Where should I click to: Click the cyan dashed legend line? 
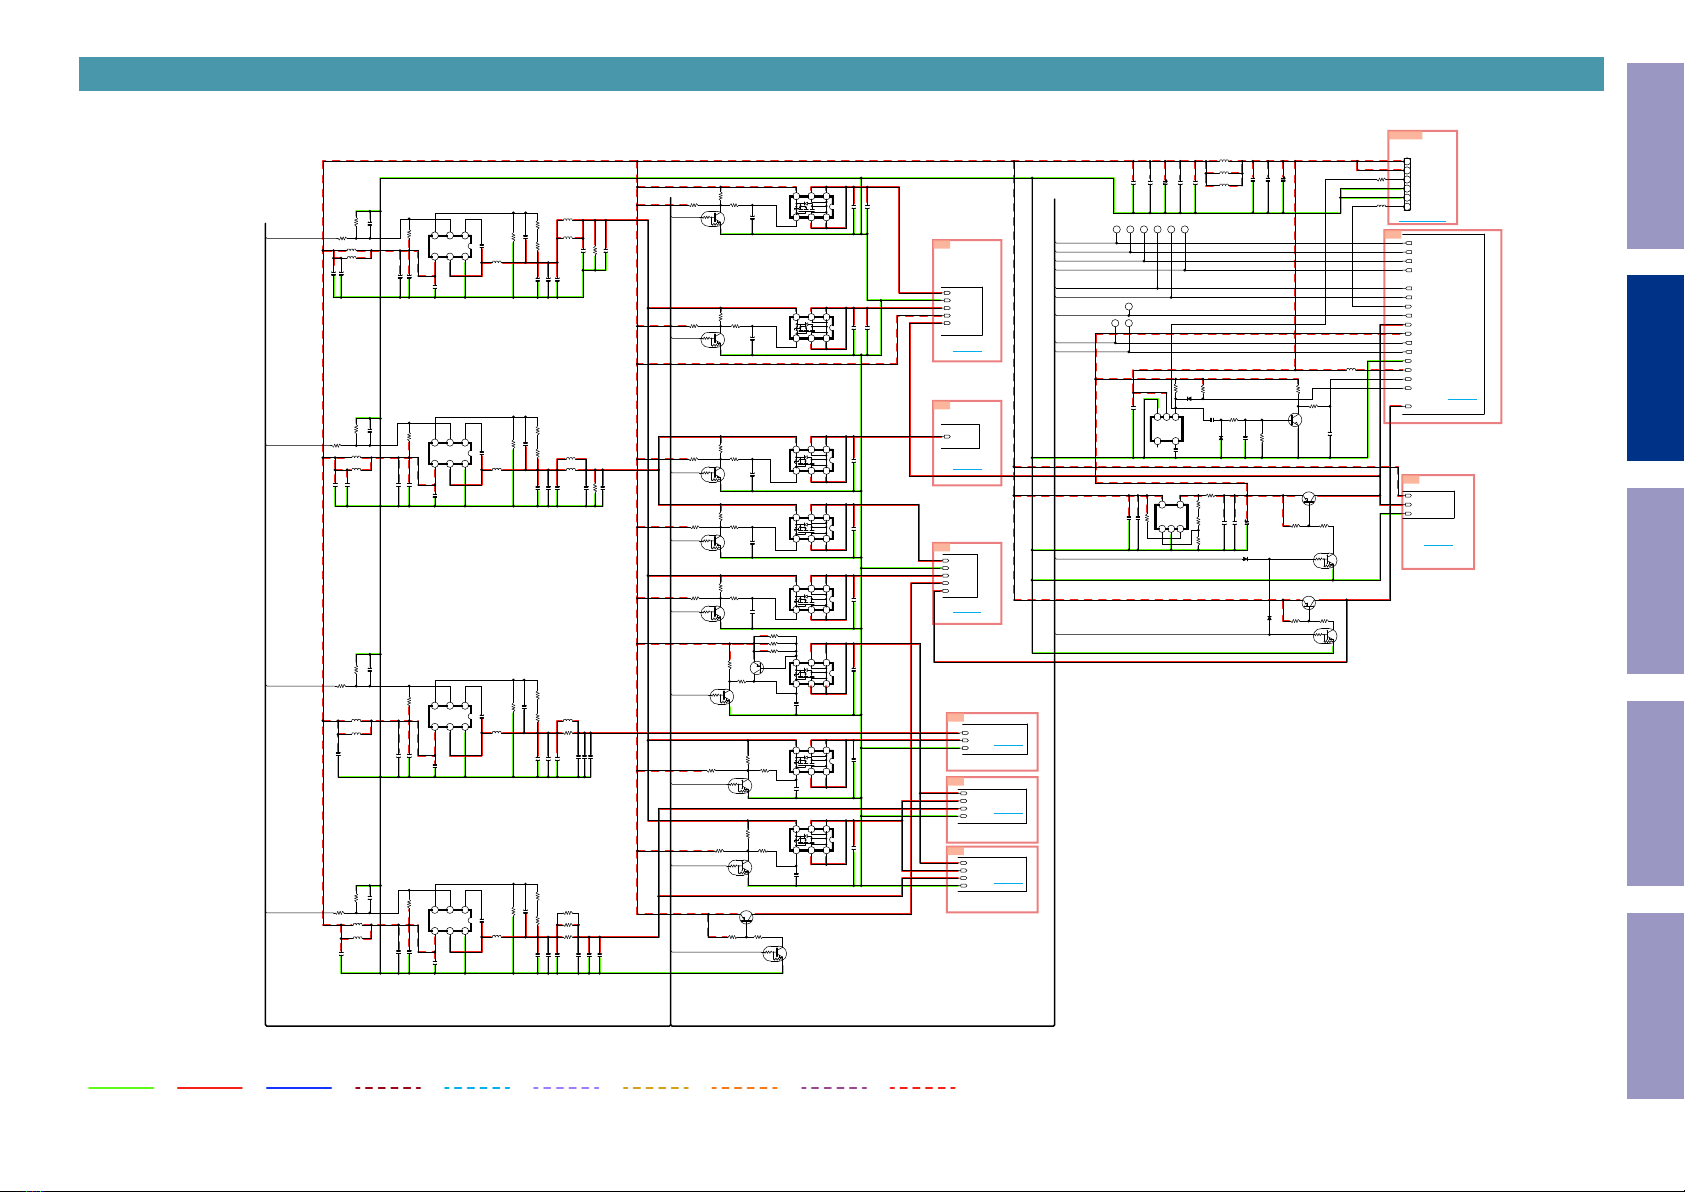(x=477, y=1087)
